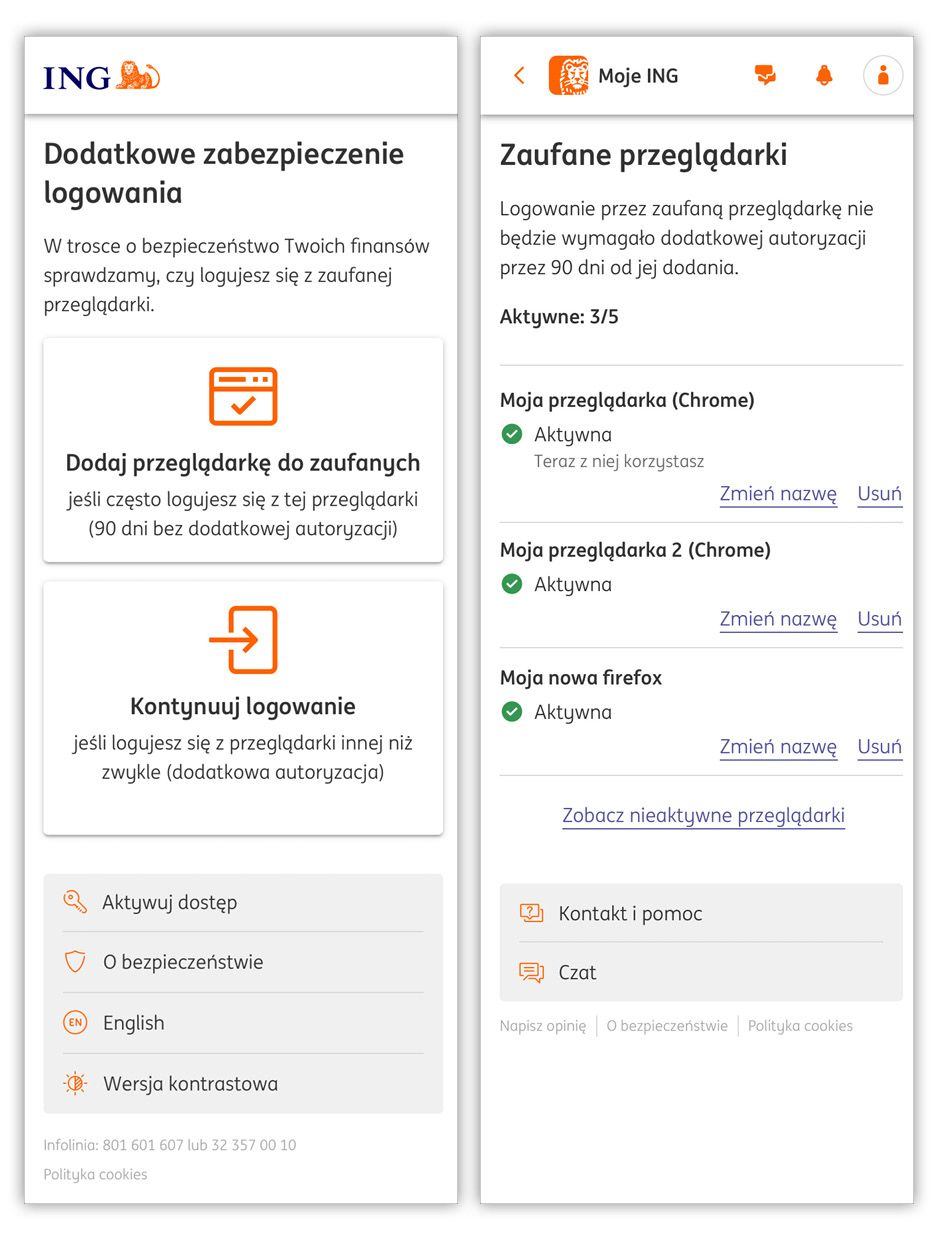Image resolution: width=936 pixels, height=1240 pixels.
Task: Select Dodaj przeglądarkę do zaufanych card
Action: pyautogui.click(x=243, y=450)
